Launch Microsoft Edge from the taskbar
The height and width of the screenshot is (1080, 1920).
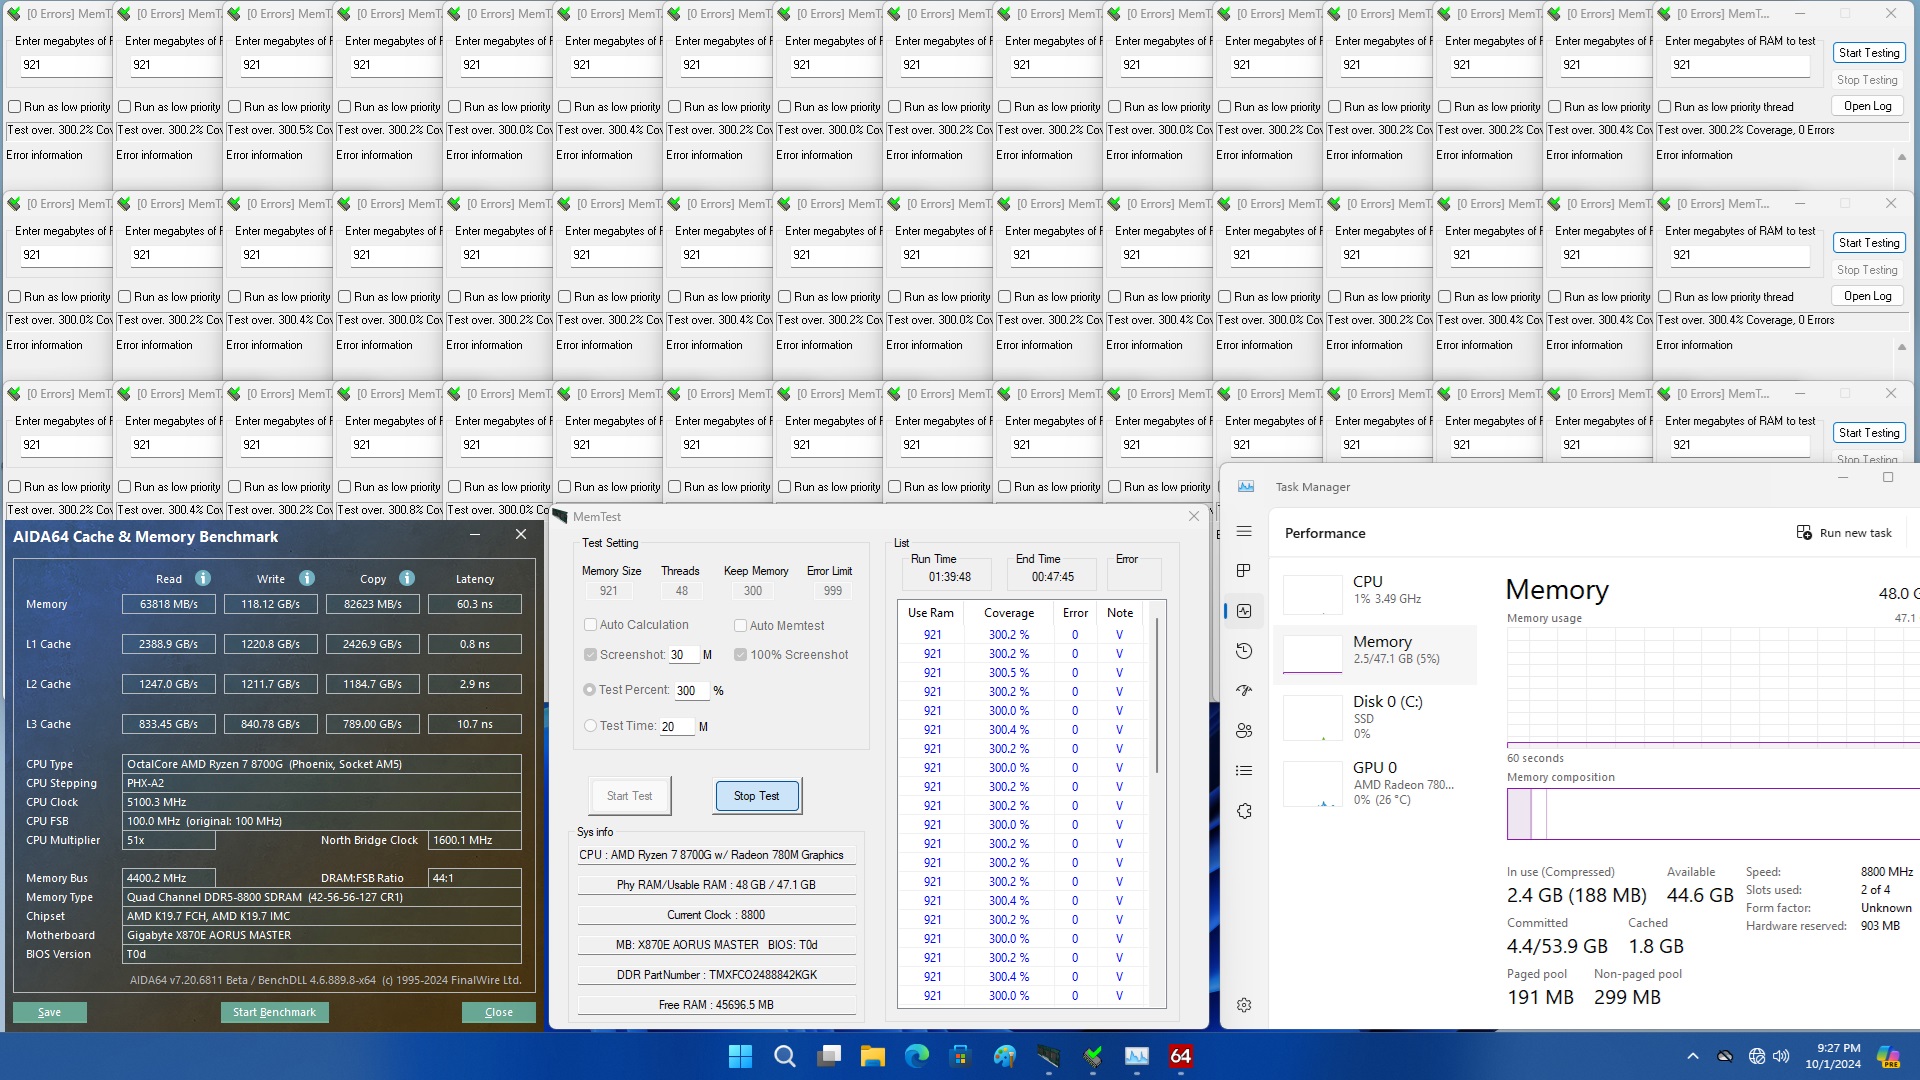tap(917, 1056)
